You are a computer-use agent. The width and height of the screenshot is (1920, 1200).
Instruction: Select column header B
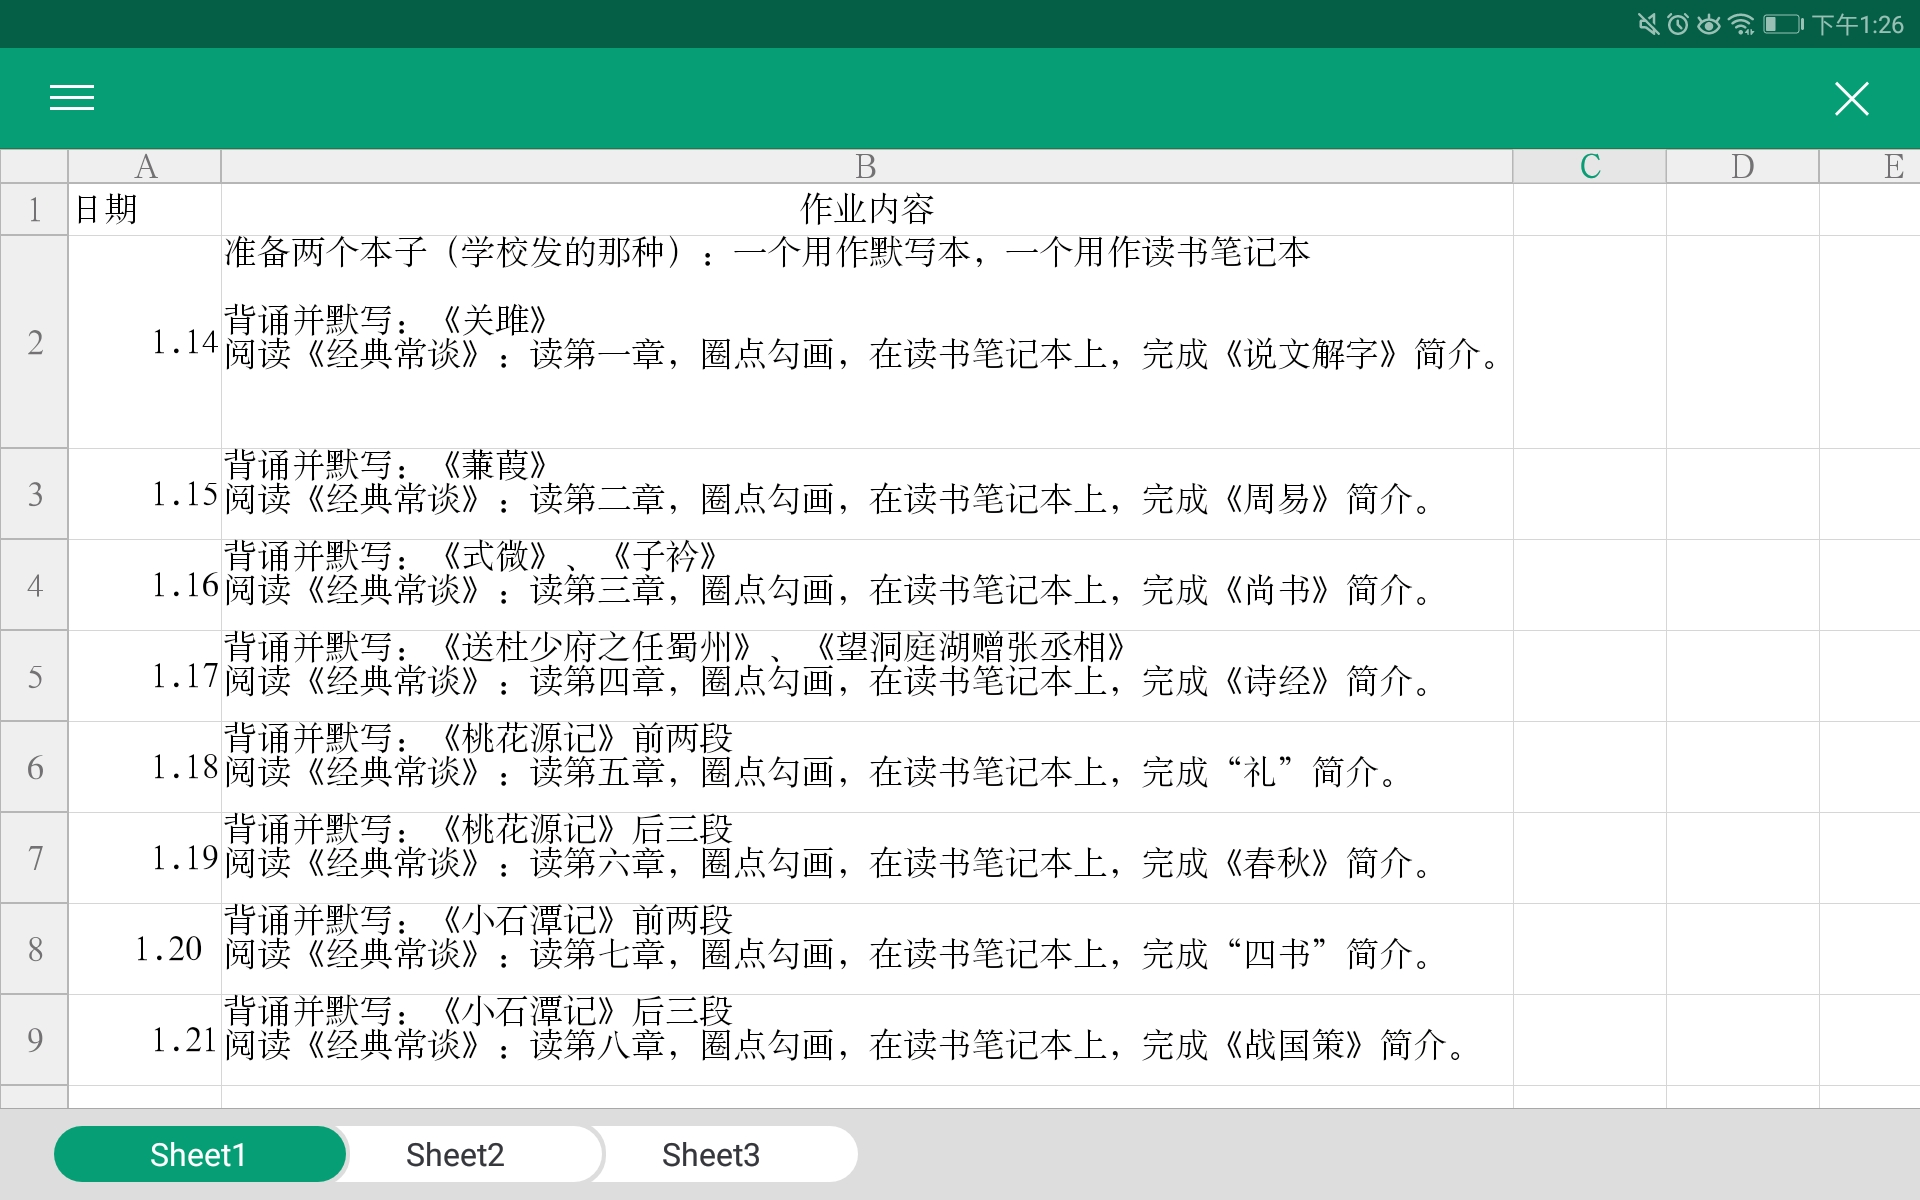[864, 166]
